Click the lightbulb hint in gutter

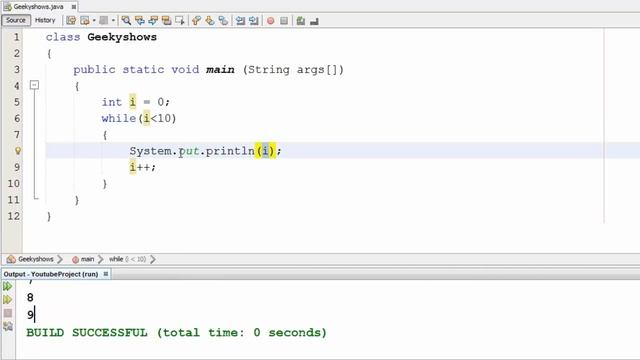[x=18, y=151]
